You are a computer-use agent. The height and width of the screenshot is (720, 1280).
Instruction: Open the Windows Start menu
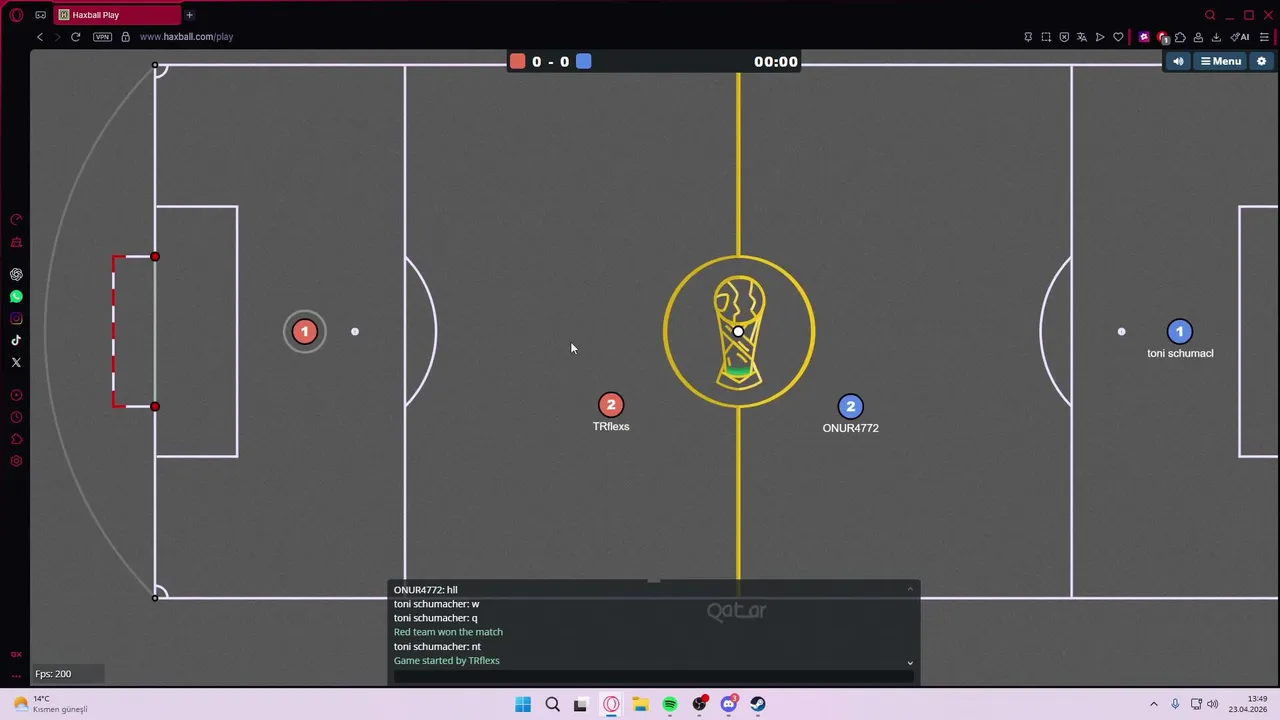click(x=523, y=704)
